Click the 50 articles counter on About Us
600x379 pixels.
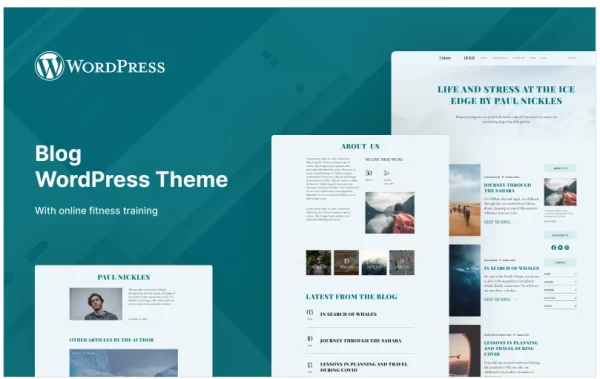pos(369,175)
